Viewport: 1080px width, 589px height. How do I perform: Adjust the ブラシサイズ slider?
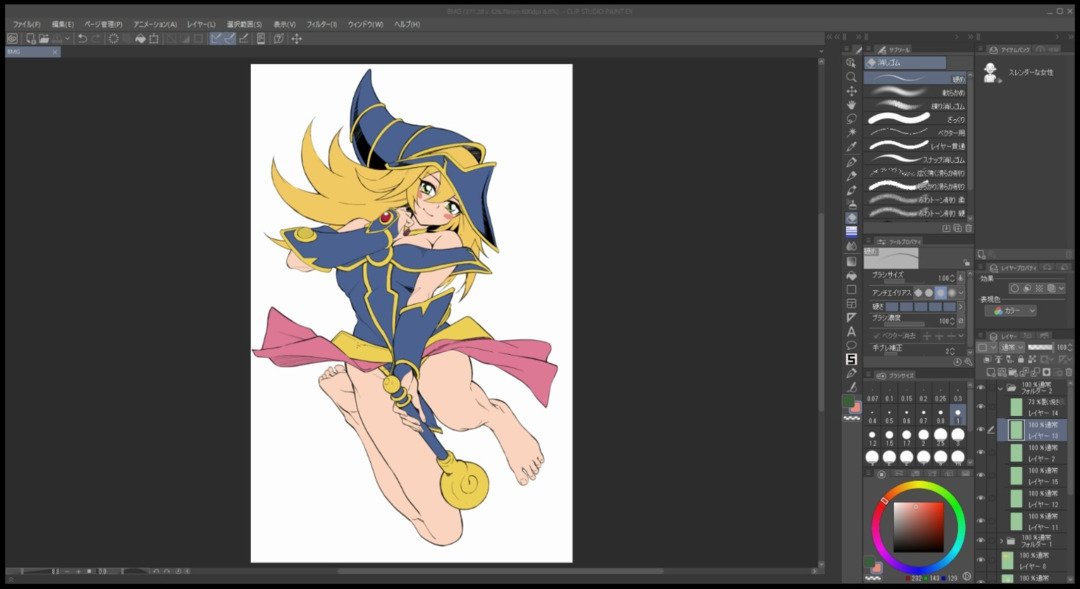tap(904, 281)
